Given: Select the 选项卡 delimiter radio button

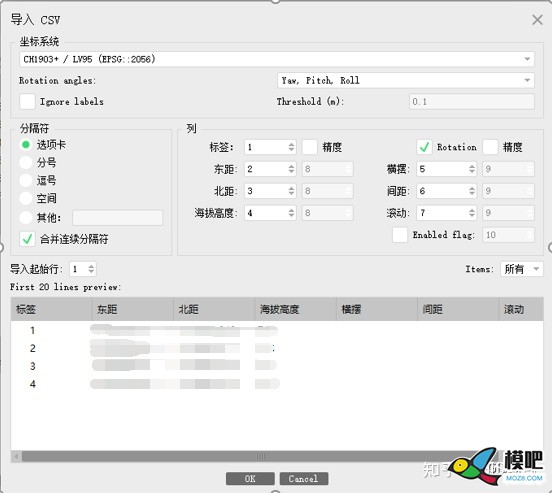Looking at the screenshot, I should pos(26,145).
